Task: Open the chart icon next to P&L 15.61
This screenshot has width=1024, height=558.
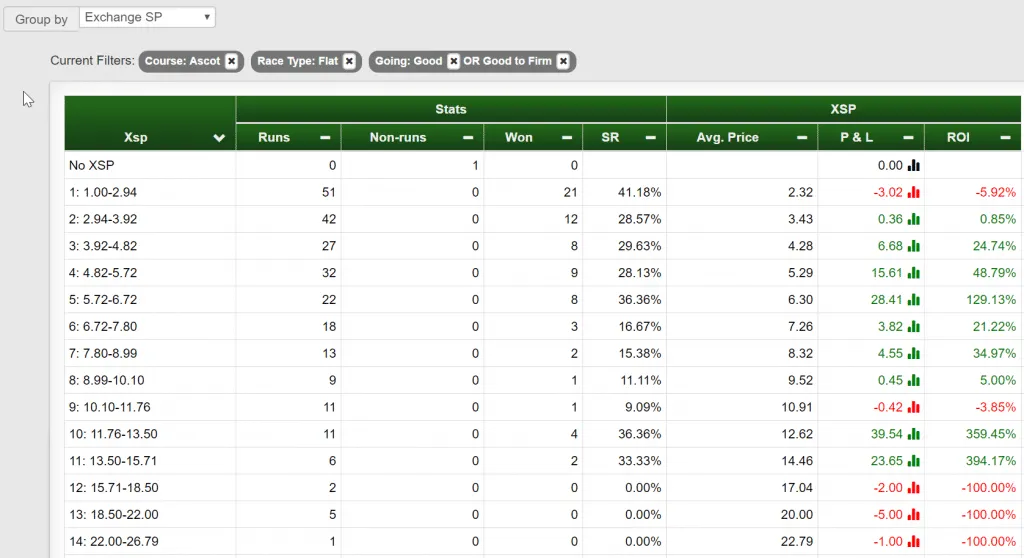Action: pyautogui.click(x=914, y=272)
